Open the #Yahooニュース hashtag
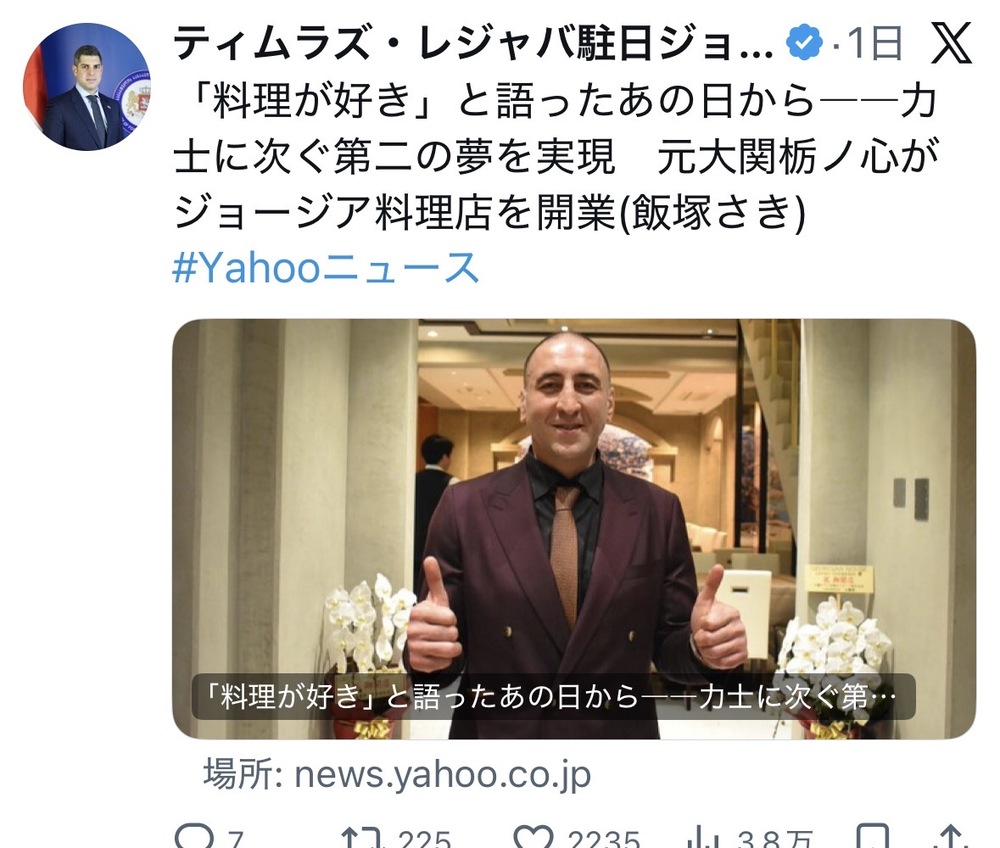1000x848 pixels. [326, 267]
